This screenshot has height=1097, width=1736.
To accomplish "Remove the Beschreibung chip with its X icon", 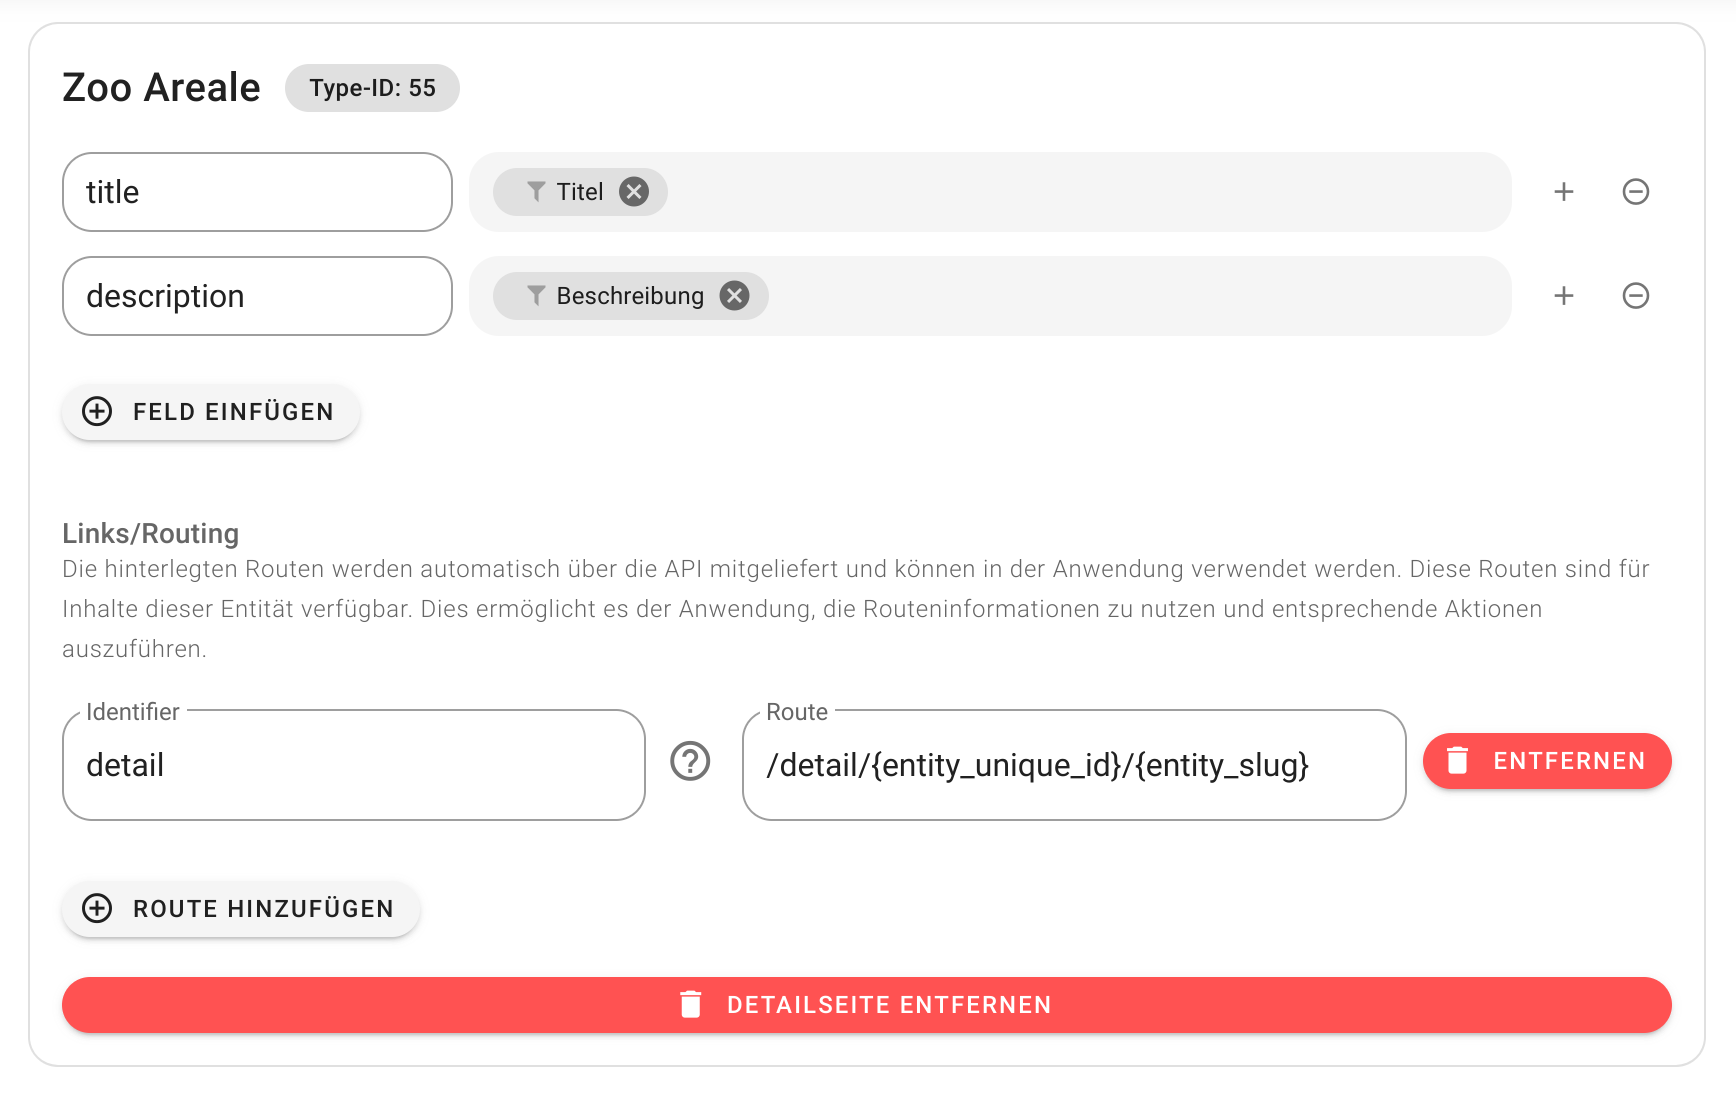I will (x=735, y=295).
